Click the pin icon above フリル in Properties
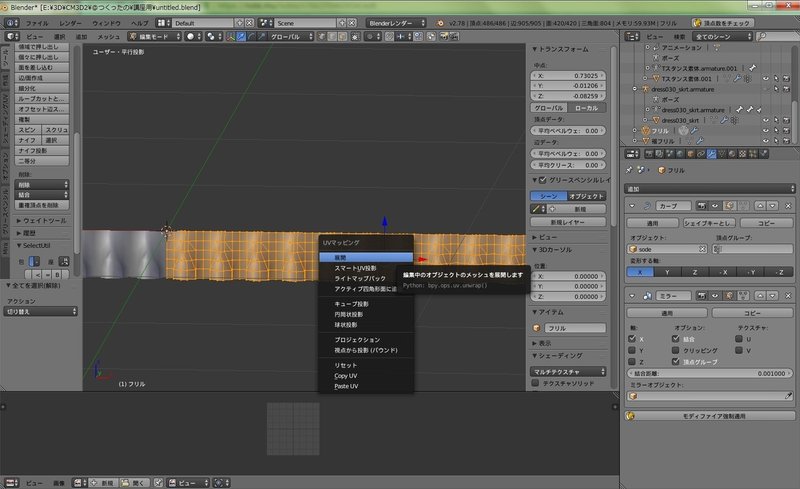 [x=629, y=170]
